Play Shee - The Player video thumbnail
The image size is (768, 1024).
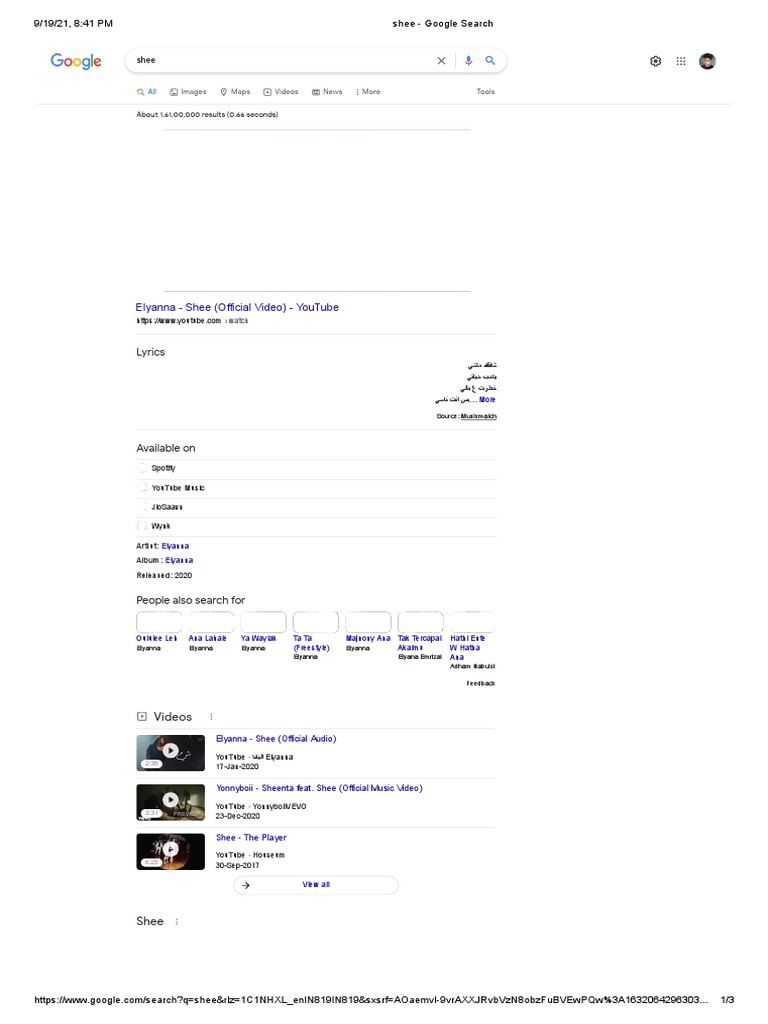(170, 852)
